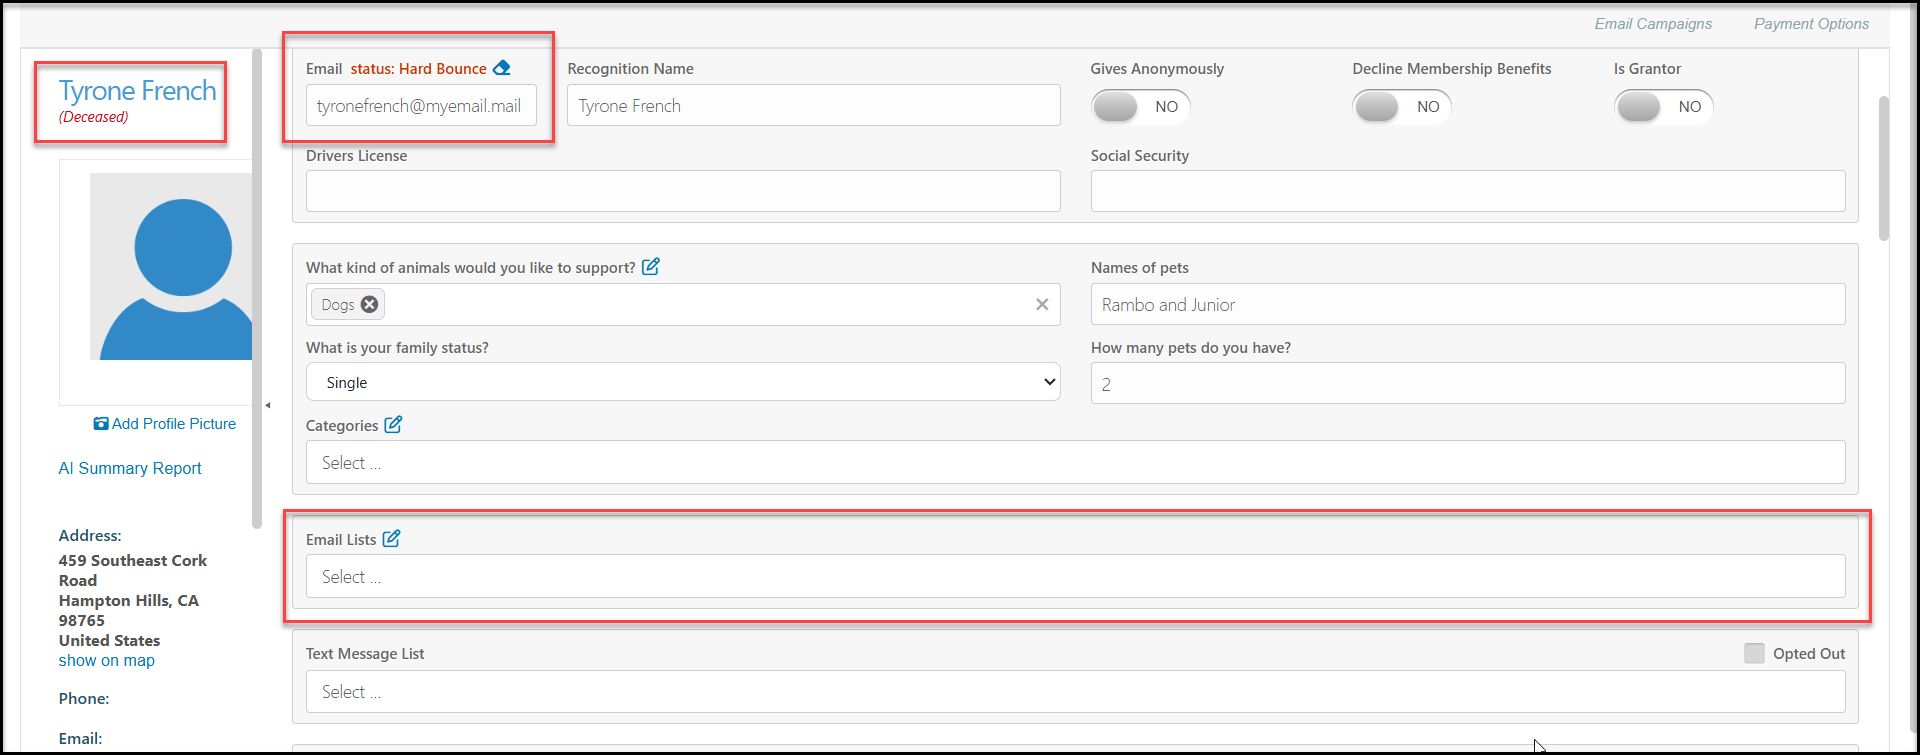Open the Email Lists edit icon

click(391, 538)
